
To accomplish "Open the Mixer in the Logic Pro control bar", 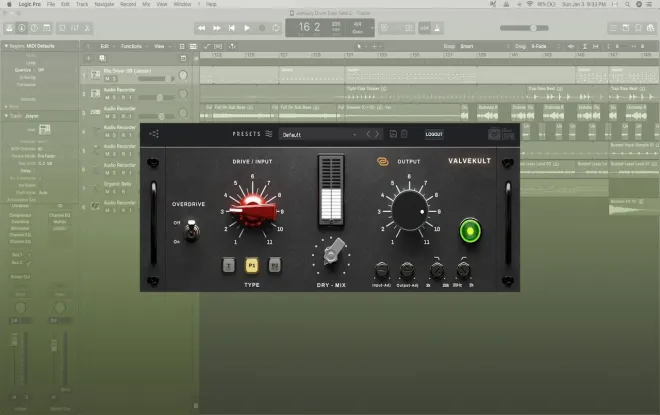I will coord(75,28).
